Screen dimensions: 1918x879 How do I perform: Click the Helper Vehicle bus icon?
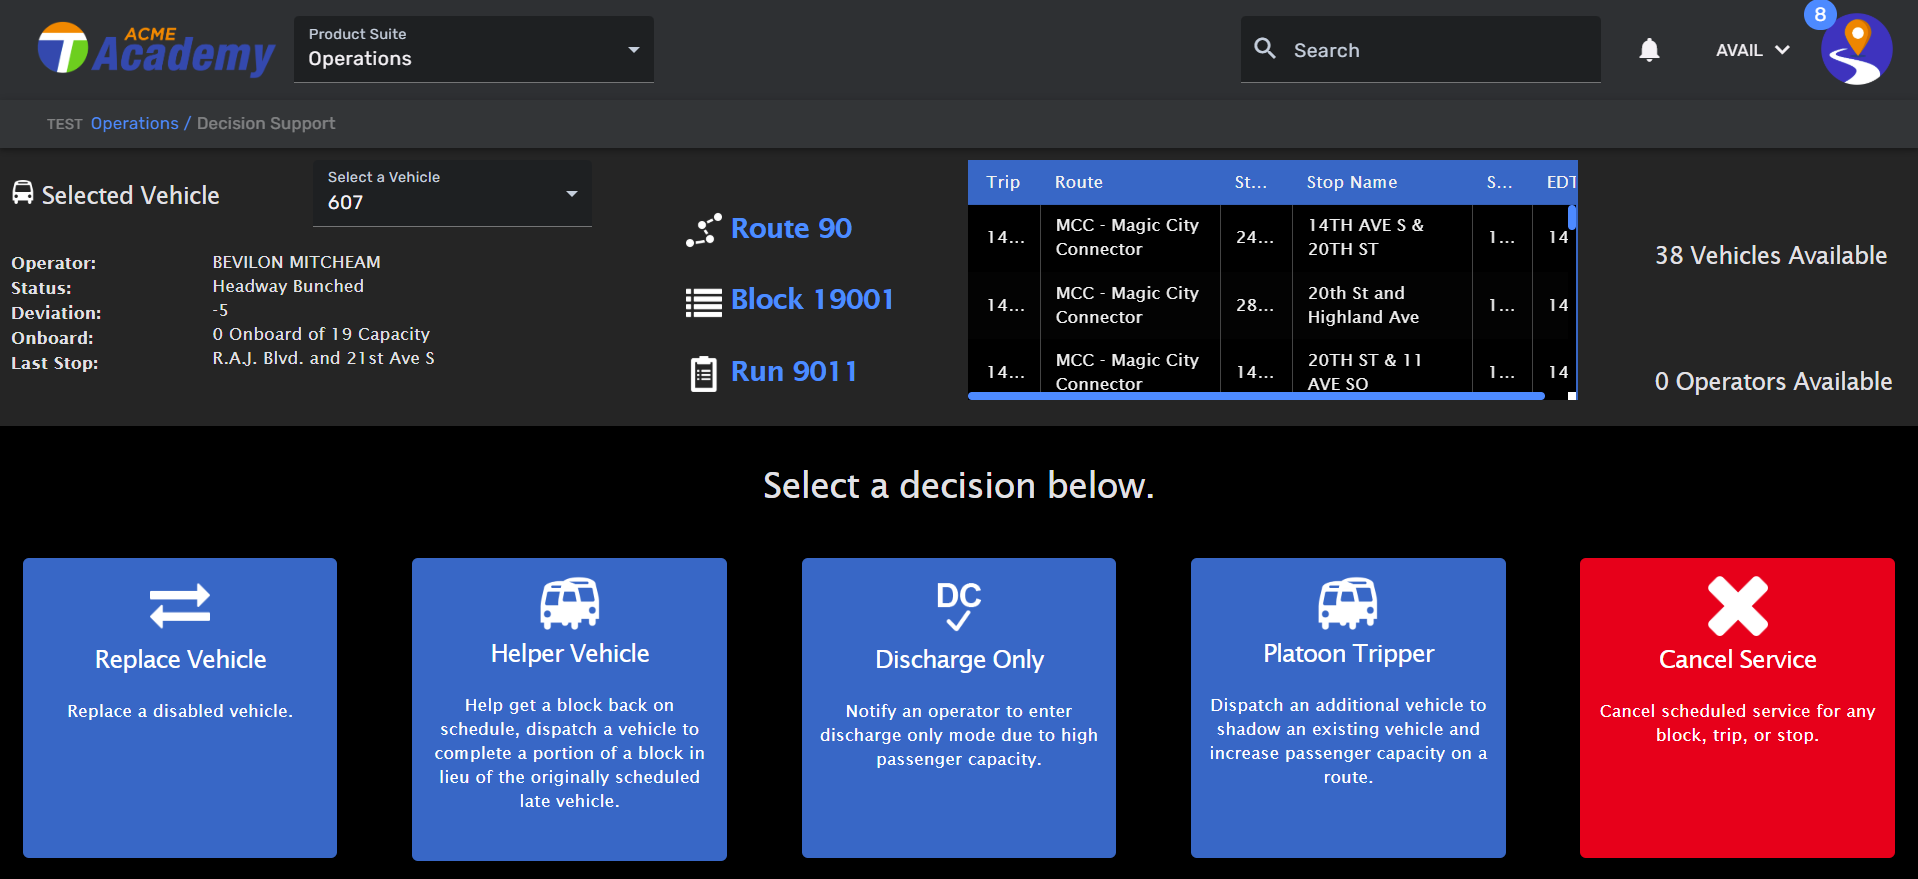(x=569, y=603)
